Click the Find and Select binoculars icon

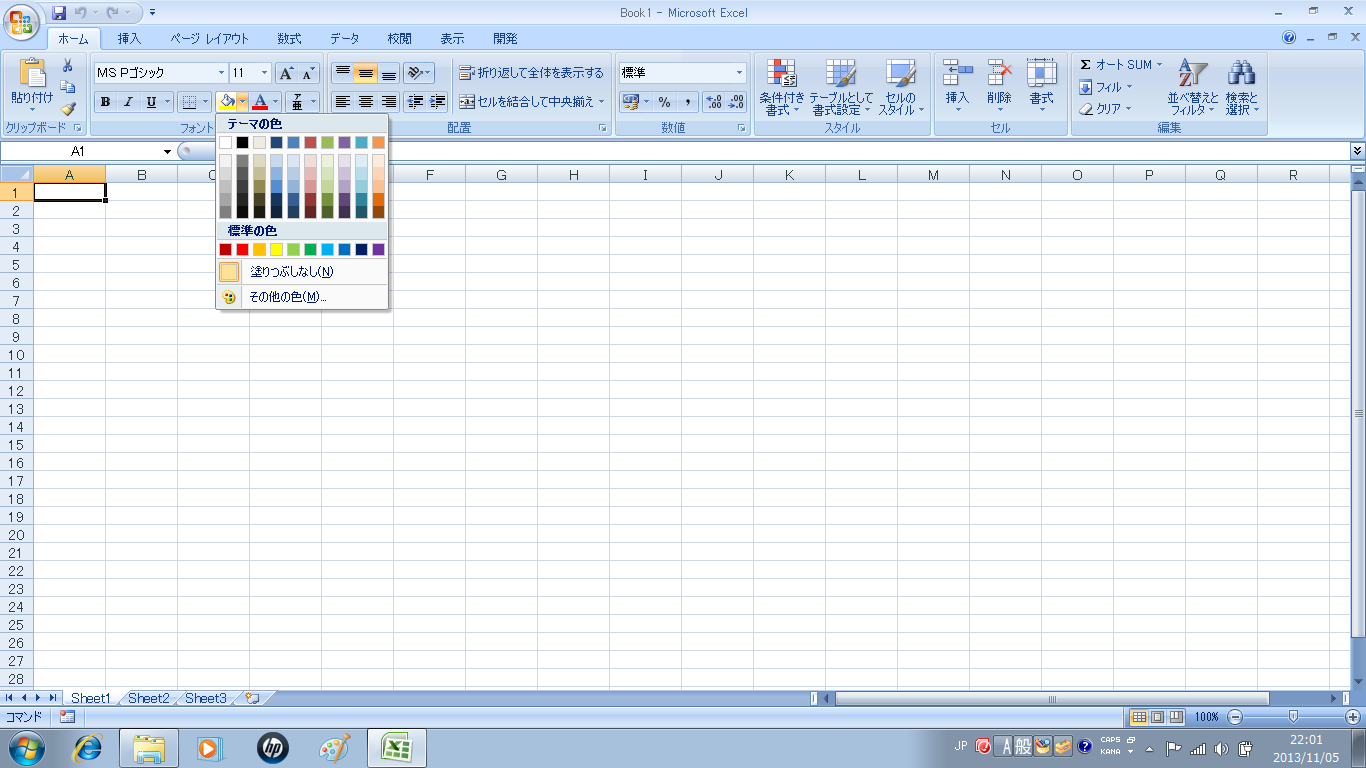click(x=1242, y=86)
